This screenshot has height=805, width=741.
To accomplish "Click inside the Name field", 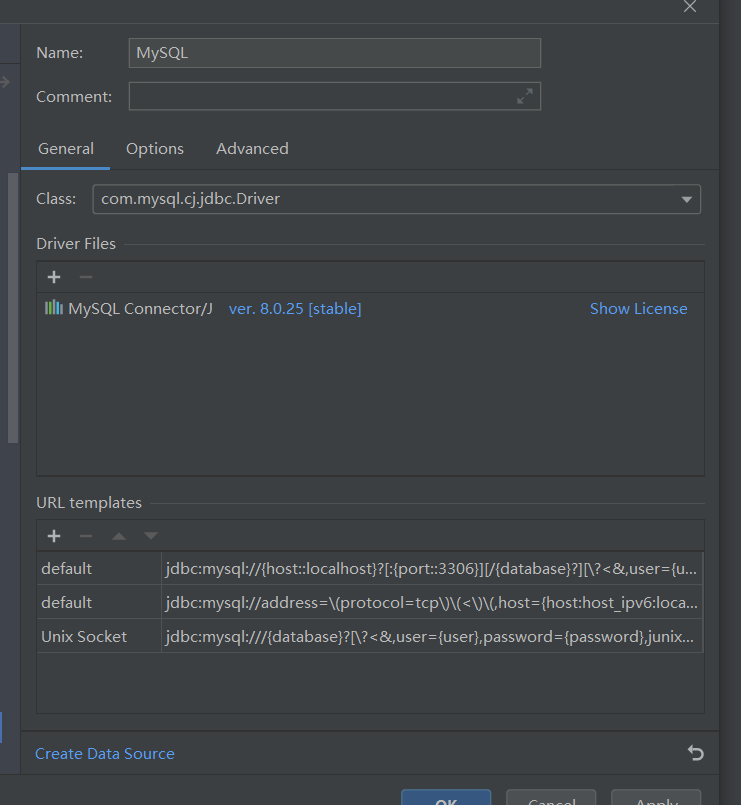I will [334, 52].
